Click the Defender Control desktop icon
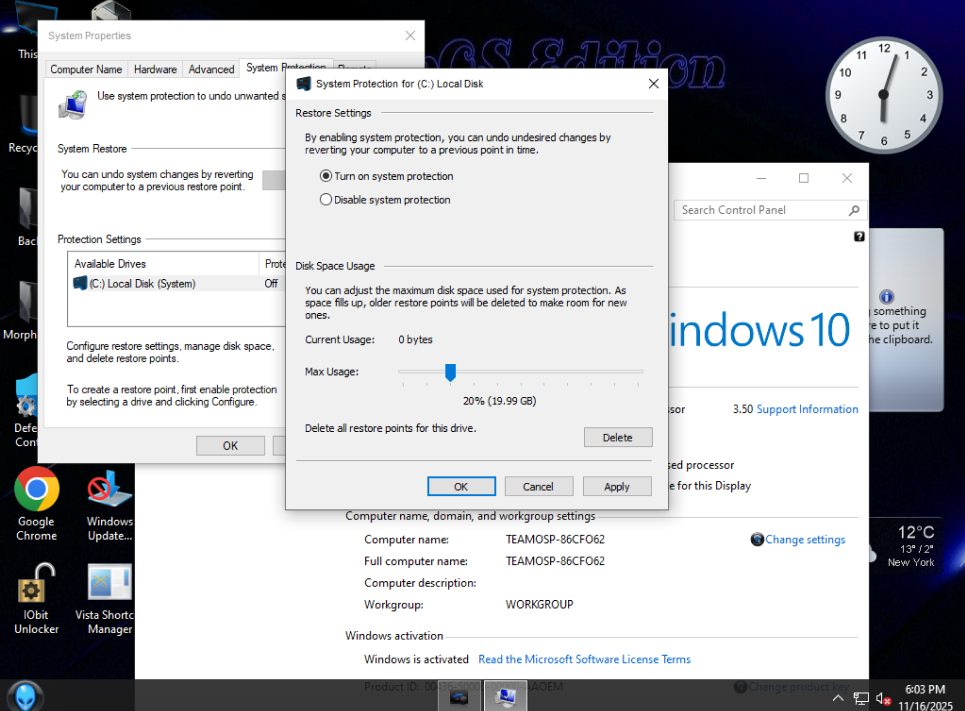965x711 pixels. (26, 411)
